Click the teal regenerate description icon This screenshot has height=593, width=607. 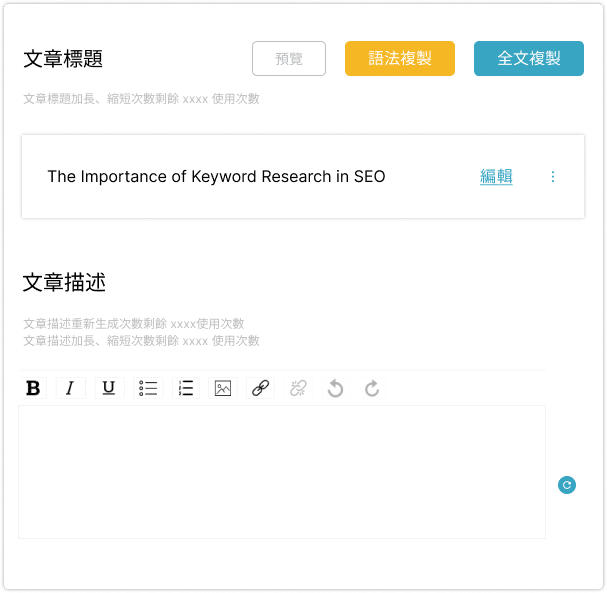pos(567,485)
